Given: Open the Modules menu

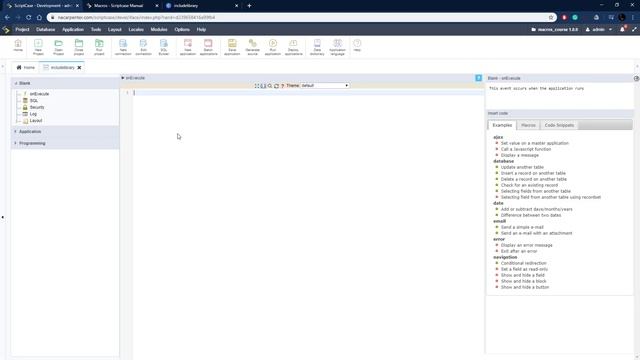Looking at the screenshot, I should point(159,29).
